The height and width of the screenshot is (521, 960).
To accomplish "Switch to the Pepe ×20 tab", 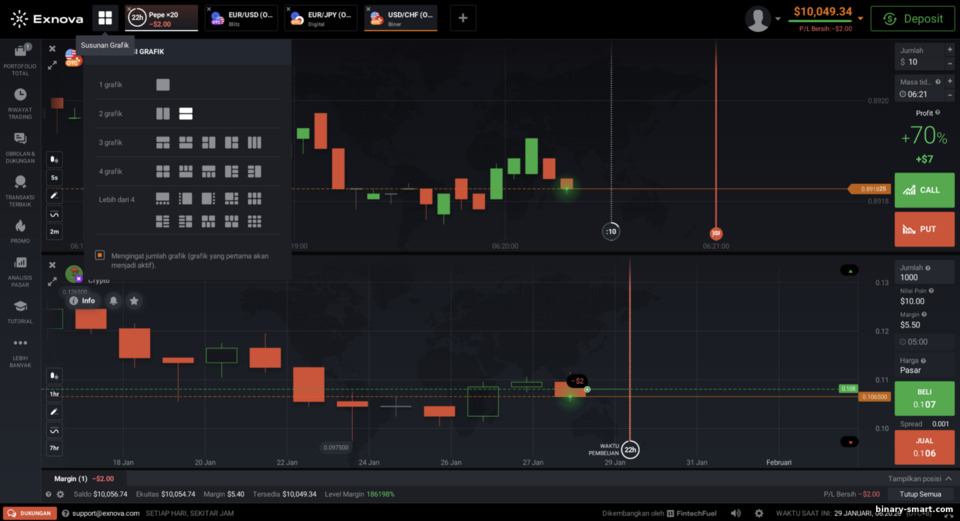I will [162, 18].
